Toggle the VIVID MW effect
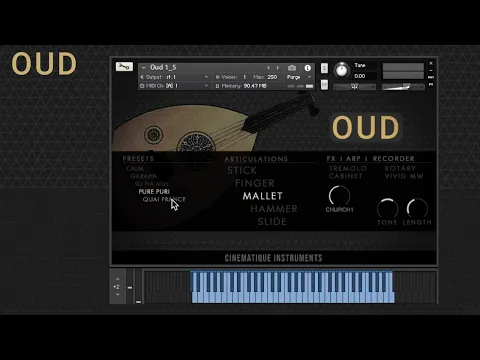This screenshot has width=480, height=360. click(404, 176)
